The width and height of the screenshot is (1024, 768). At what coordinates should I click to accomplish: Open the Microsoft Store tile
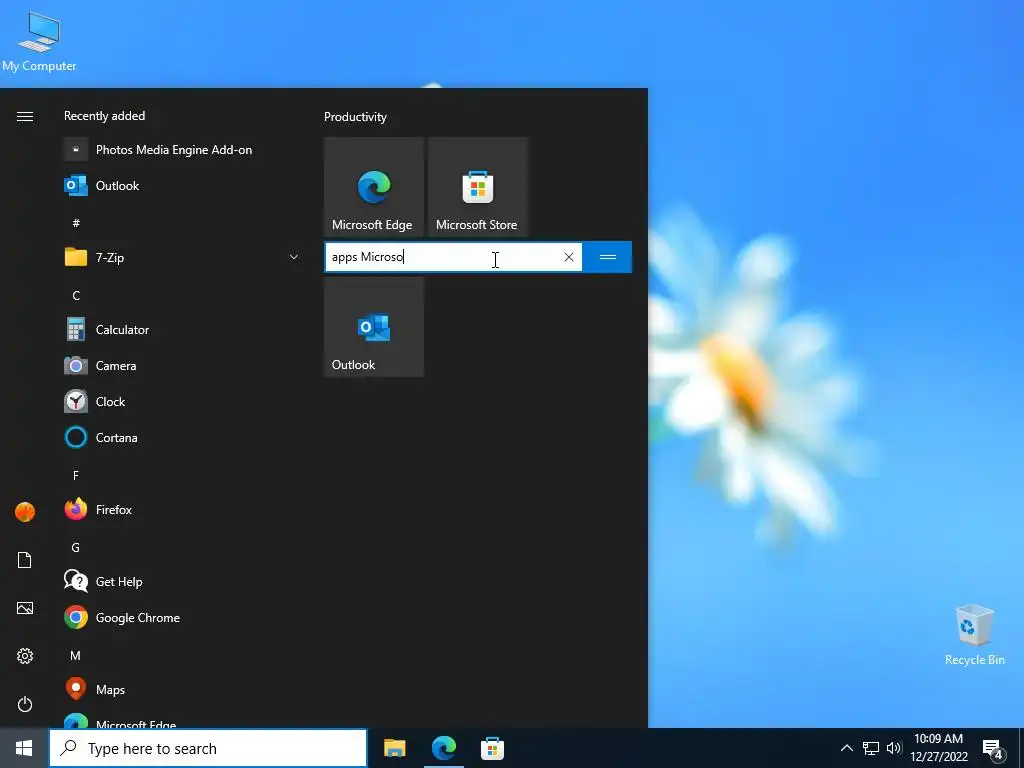point(477,187)
